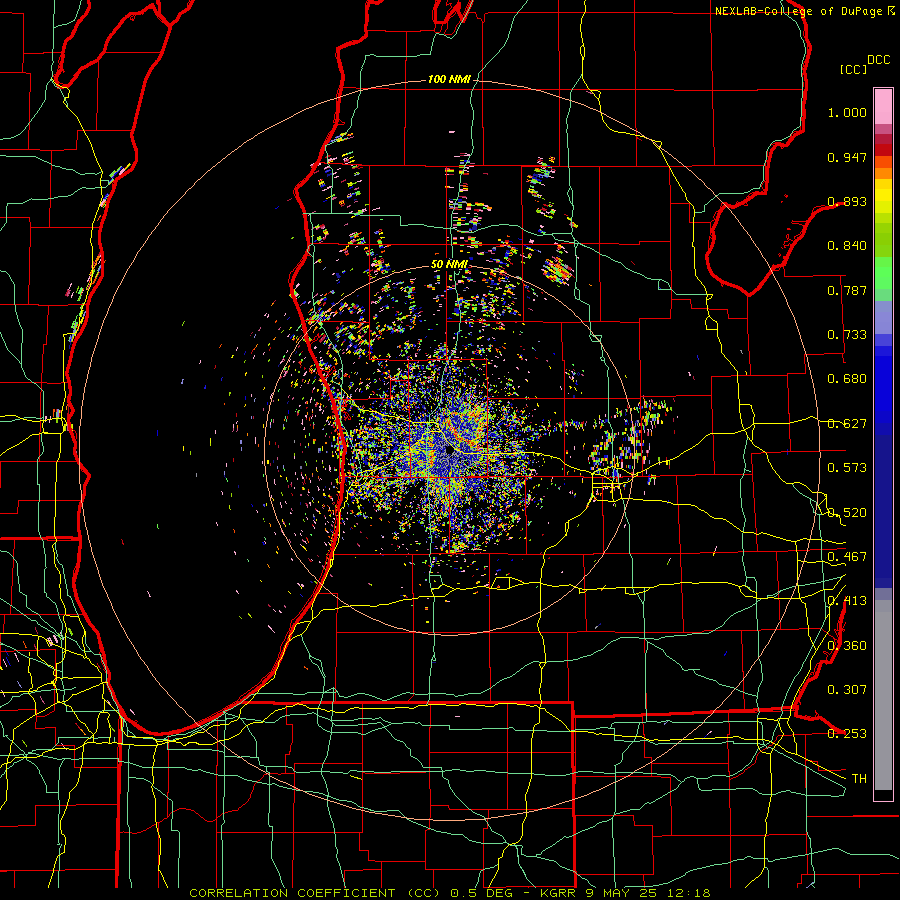Click the pink top segment of the color scale
The image size is (900, 900).
(883, 107)
